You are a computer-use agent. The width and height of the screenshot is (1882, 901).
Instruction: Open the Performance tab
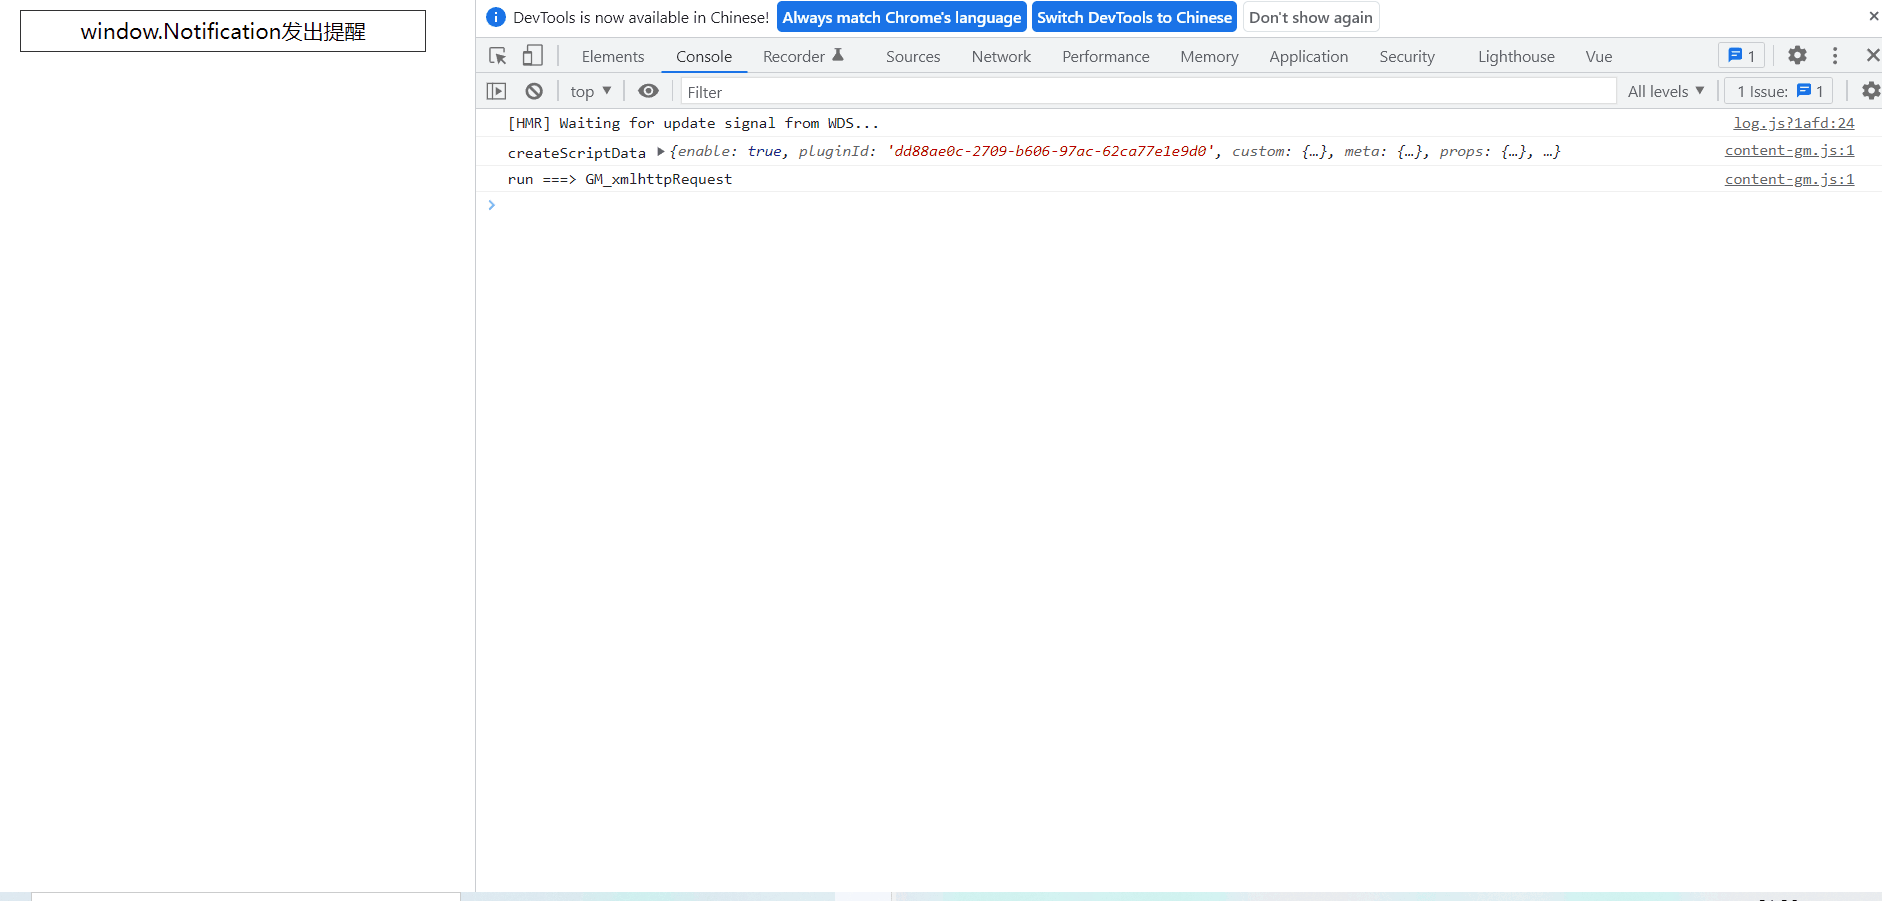coord(1106,56)
